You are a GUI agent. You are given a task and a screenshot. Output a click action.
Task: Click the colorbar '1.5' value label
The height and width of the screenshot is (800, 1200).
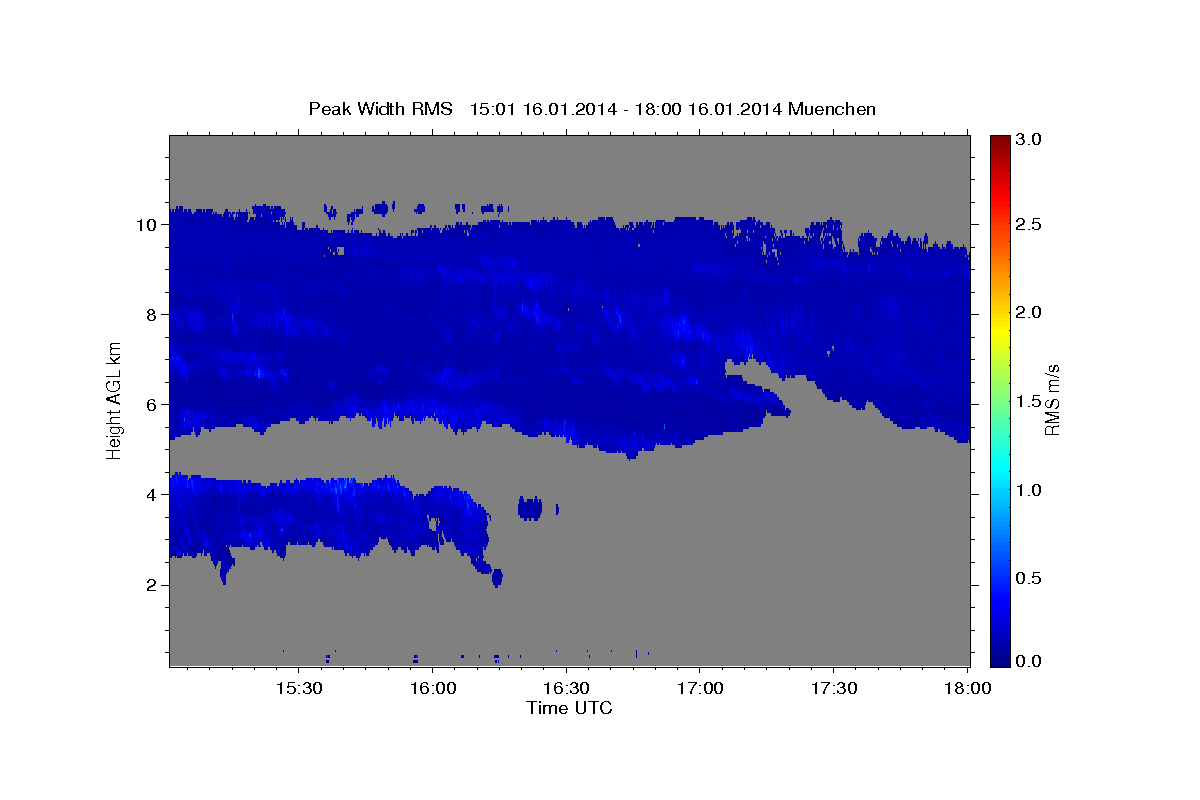click(x=1029, y=401)
